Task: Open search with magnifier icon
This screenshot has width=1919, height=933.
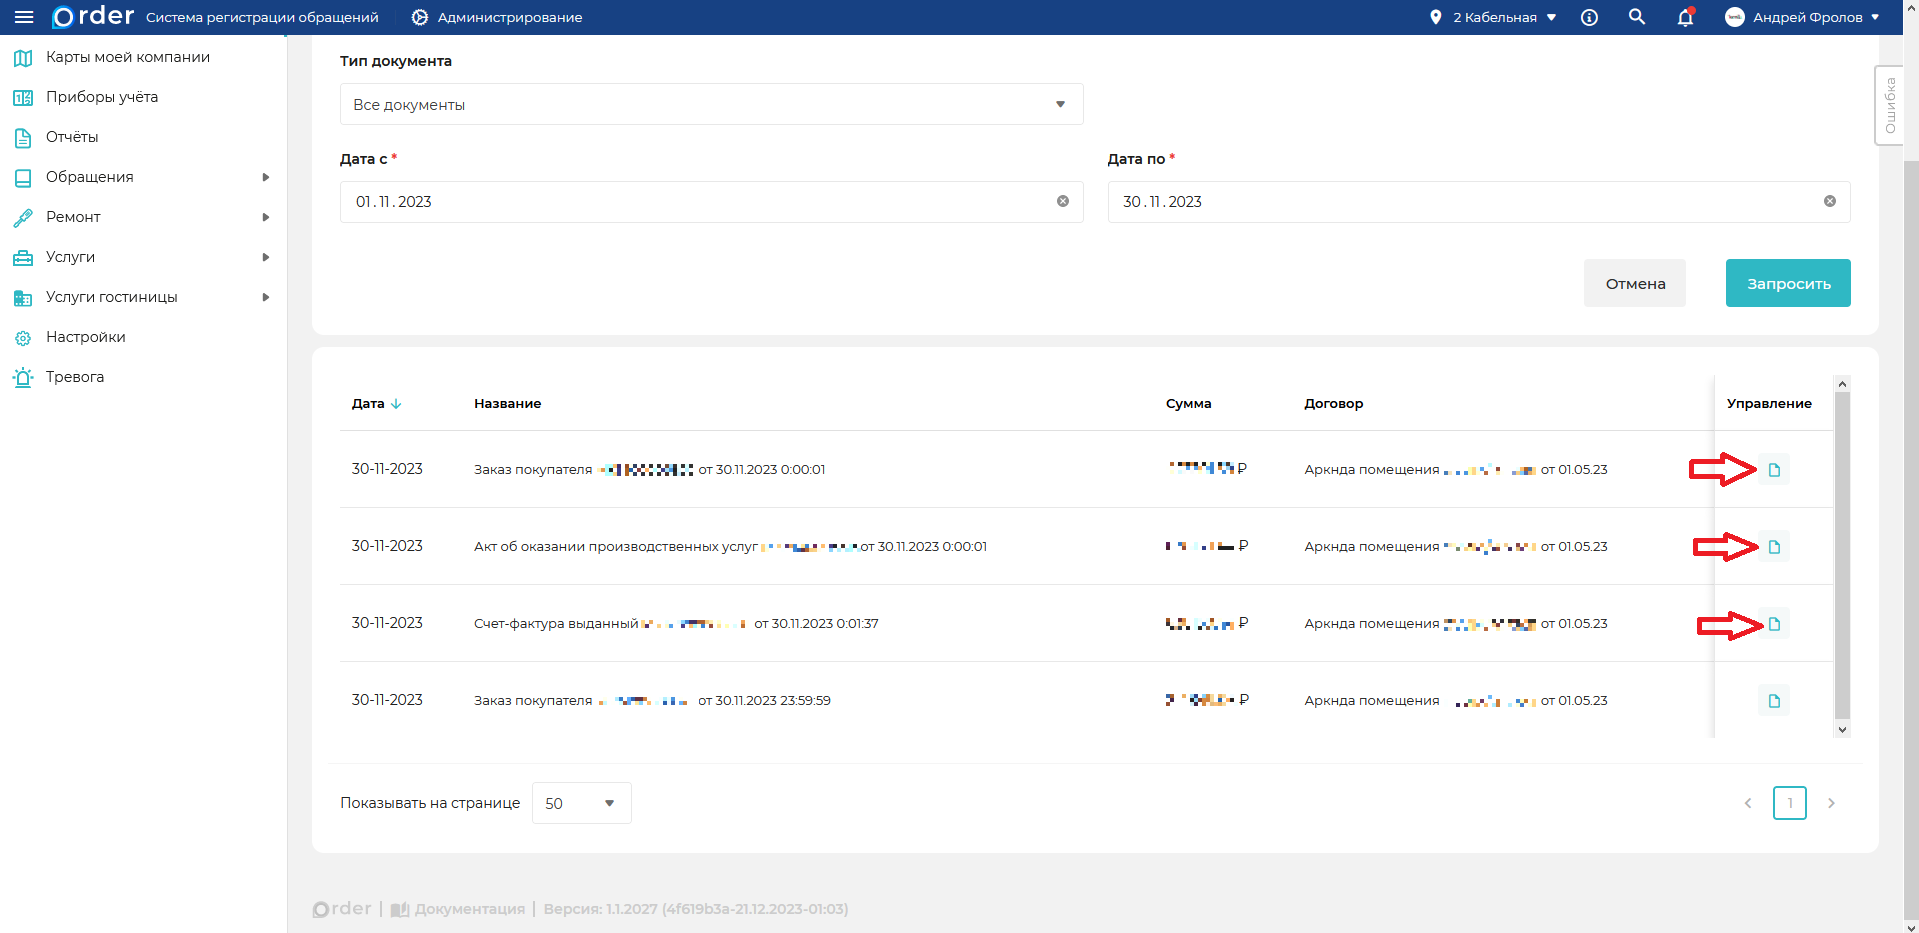Action: [1637, 17]
